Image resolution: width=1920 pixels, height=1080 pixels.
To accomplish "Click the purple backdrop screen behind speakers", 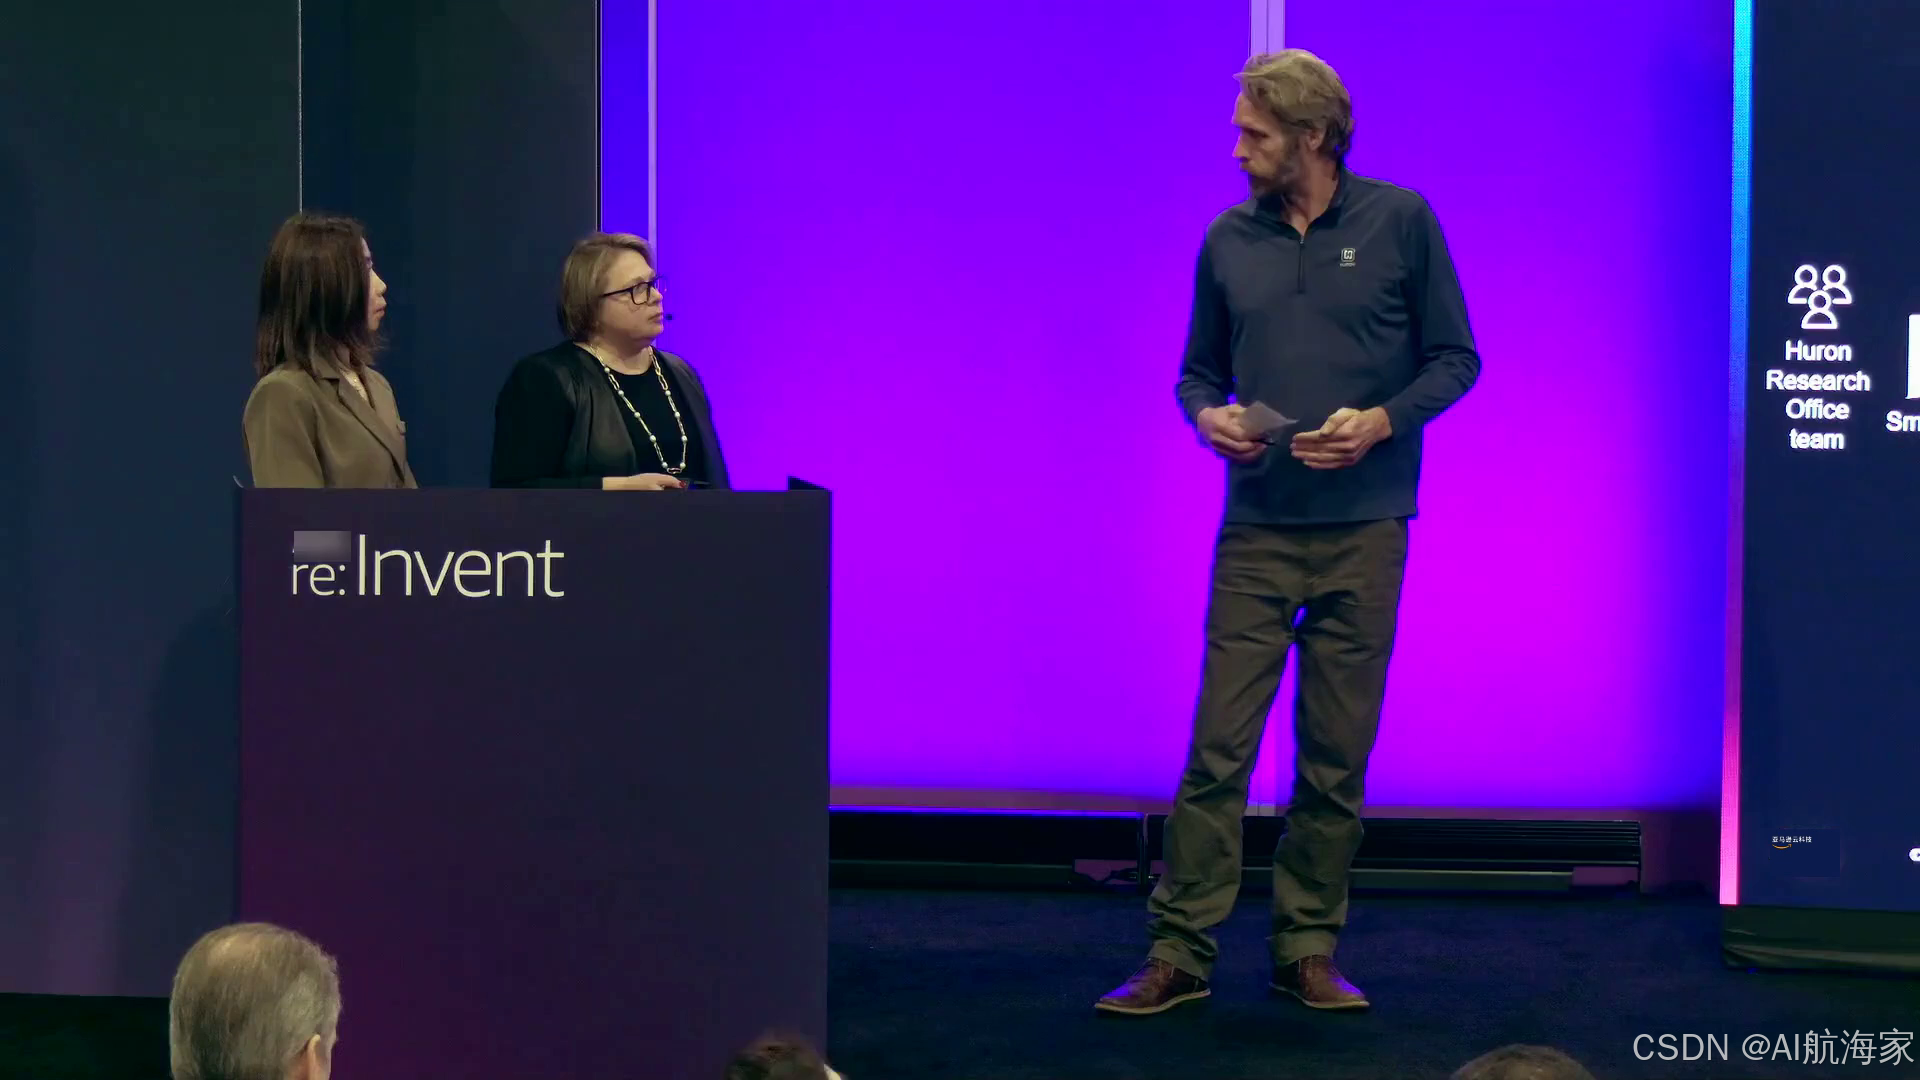I will click(x=950, y=400).
